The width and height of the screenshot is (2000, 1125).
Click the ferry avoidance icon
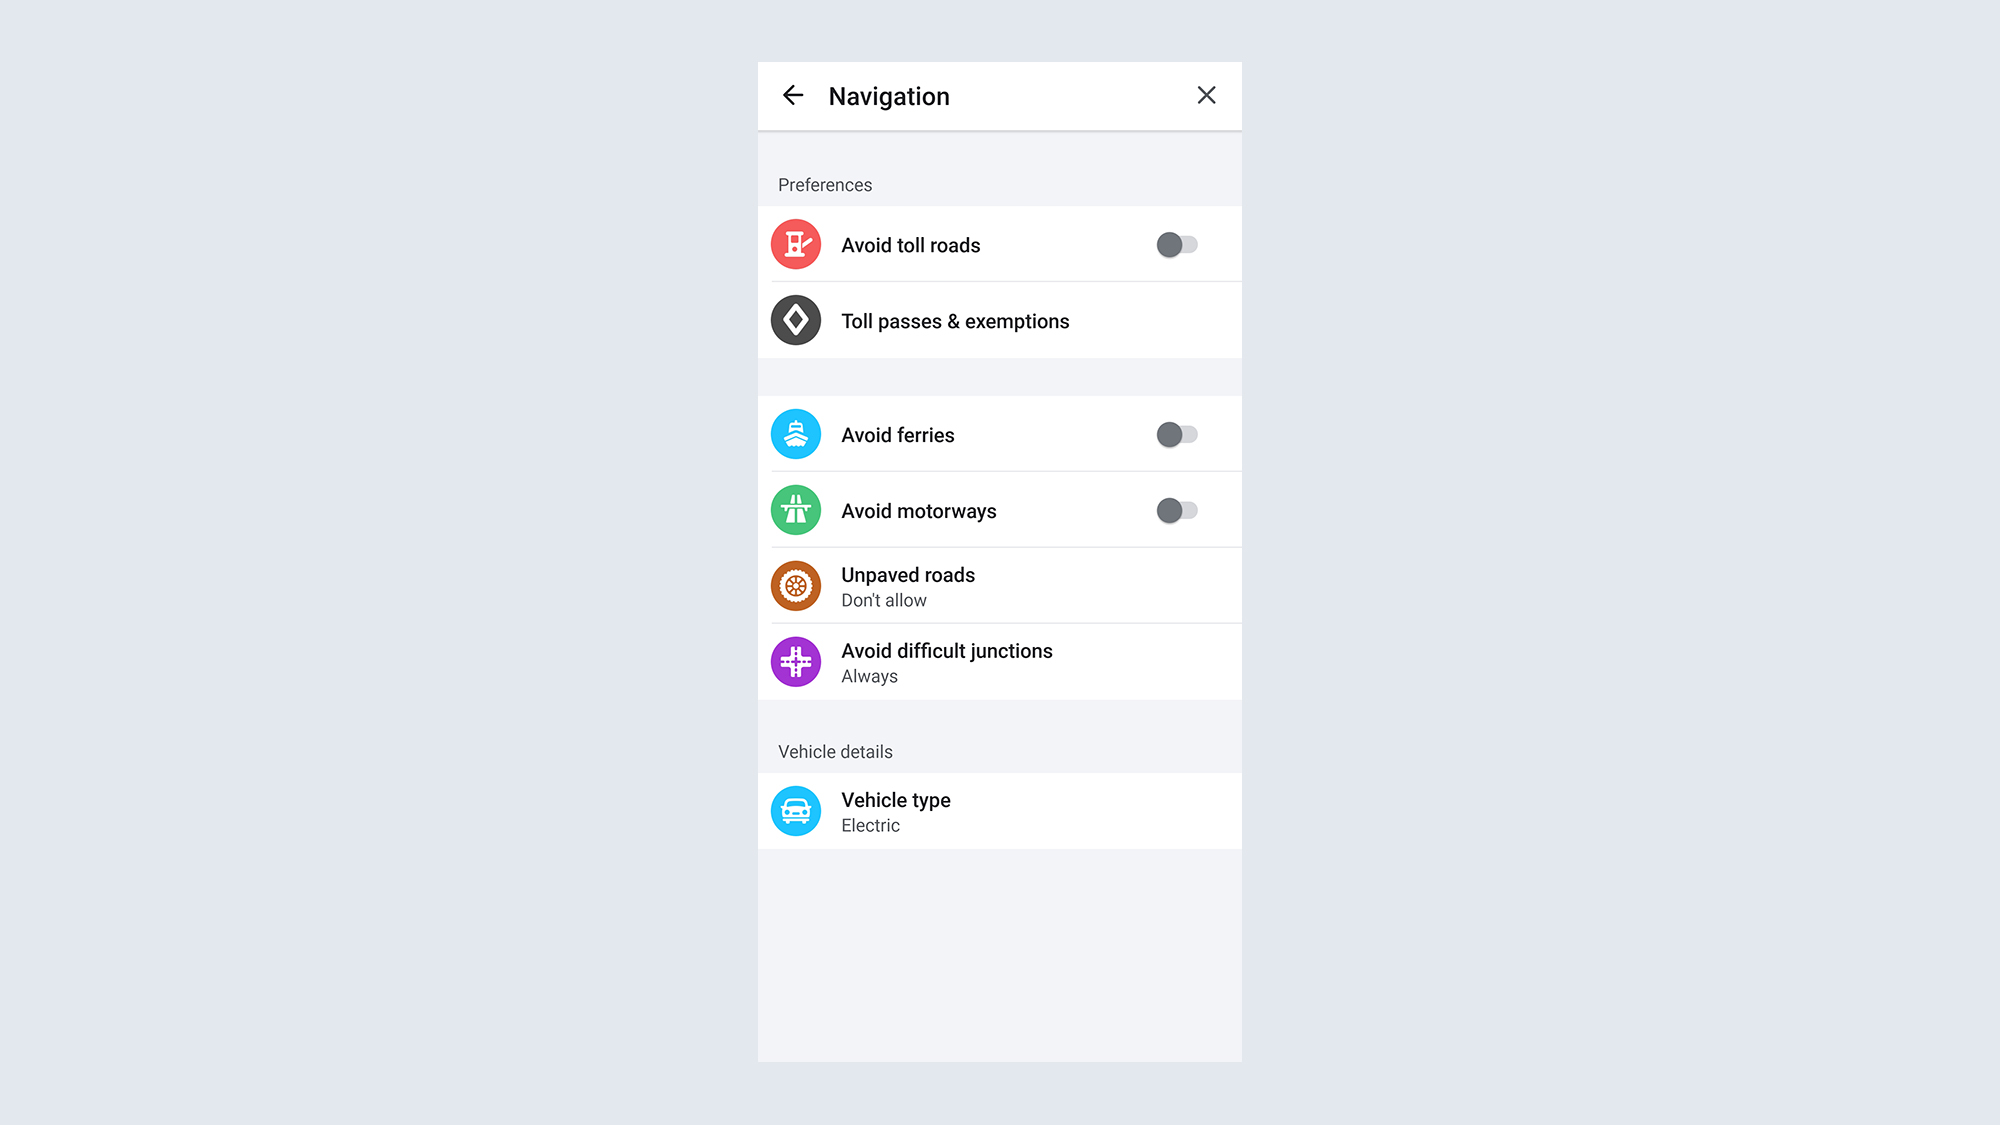click(795, 434)
